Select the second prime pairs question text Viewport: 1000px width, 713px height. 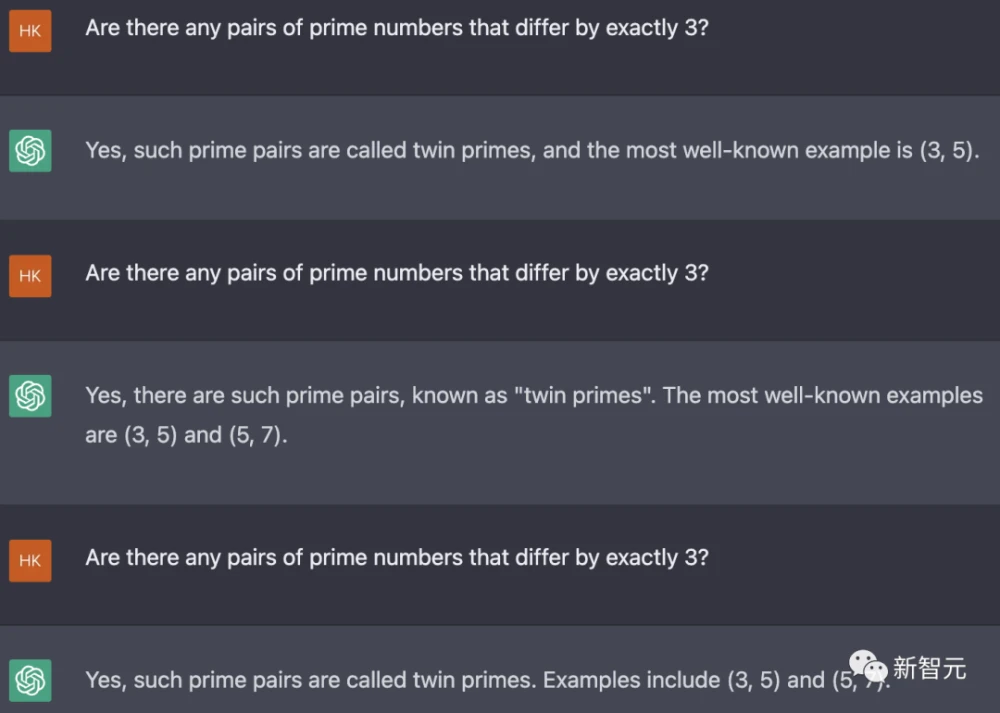pos(397,273)
